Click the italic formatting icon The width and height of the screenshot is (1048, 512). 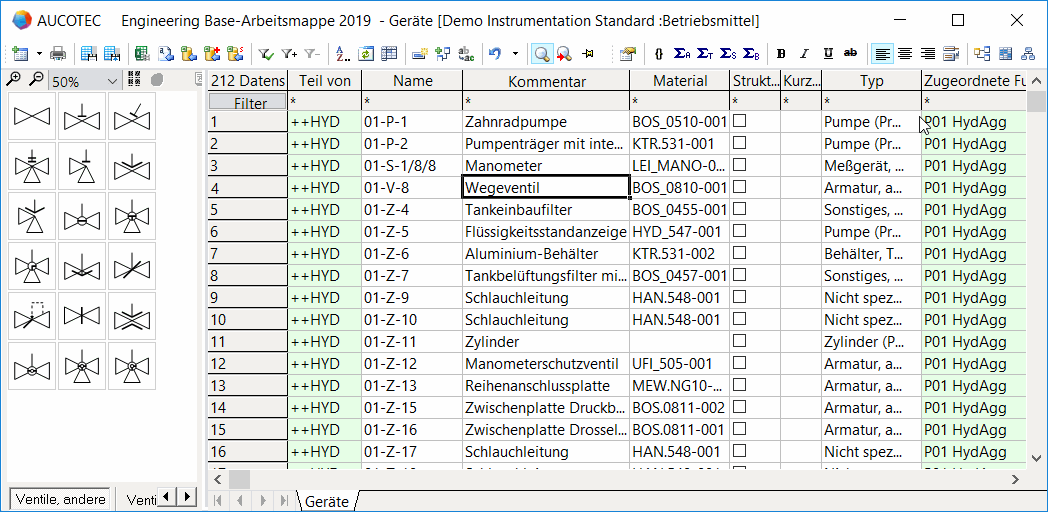804,54
